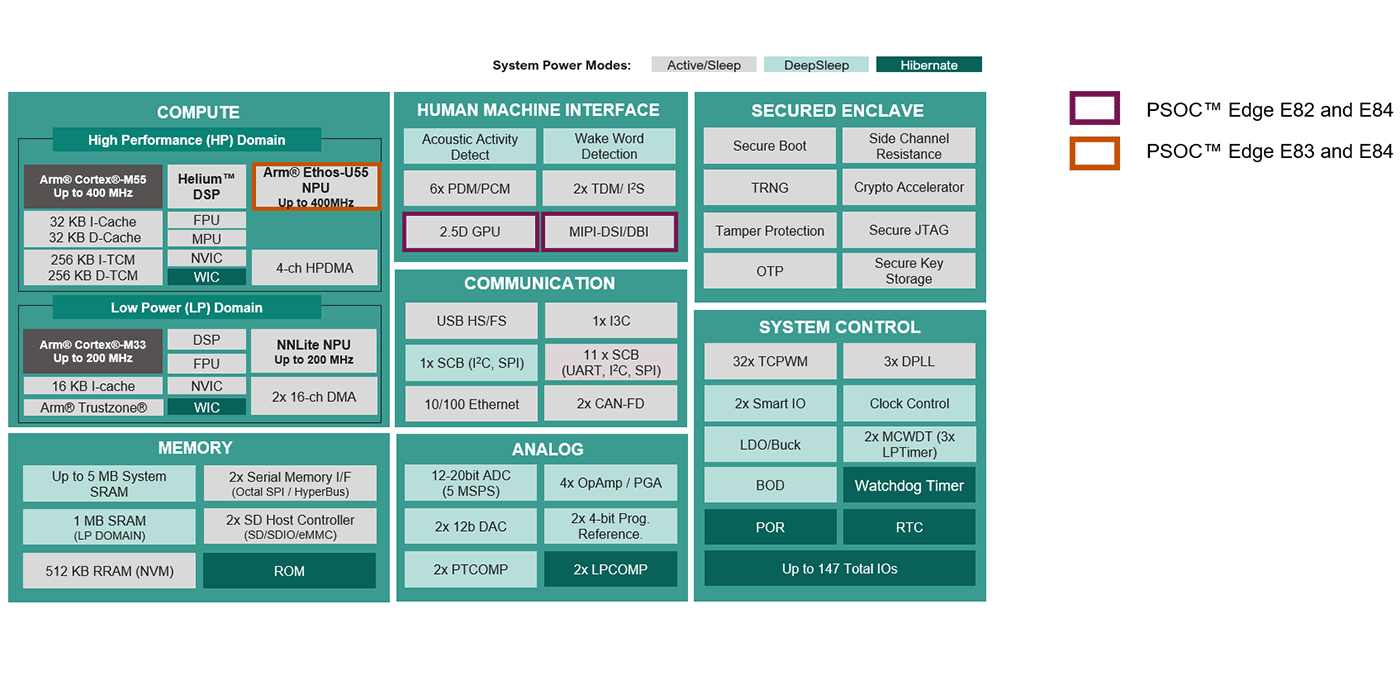Click the 2x SD Host Controller block
This screenshot has height=700, width=1400.
[290, 527]
